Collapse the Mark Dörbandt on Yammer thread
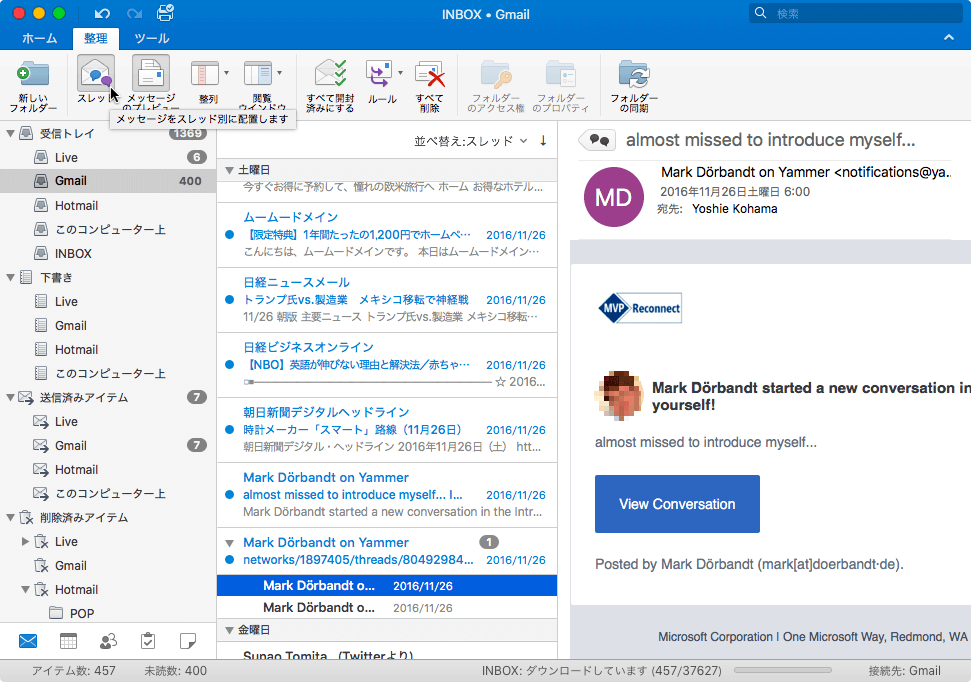The width and height of the screenshot is (971, 682). pyautogui.click(x=229, y=543)
